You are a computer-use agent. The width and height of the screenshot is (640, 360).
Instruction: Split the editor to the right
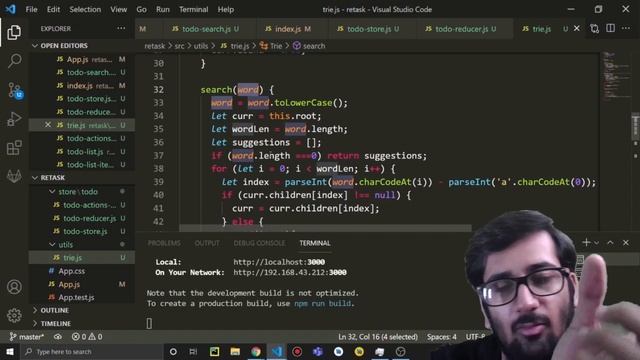pos(610,28)
